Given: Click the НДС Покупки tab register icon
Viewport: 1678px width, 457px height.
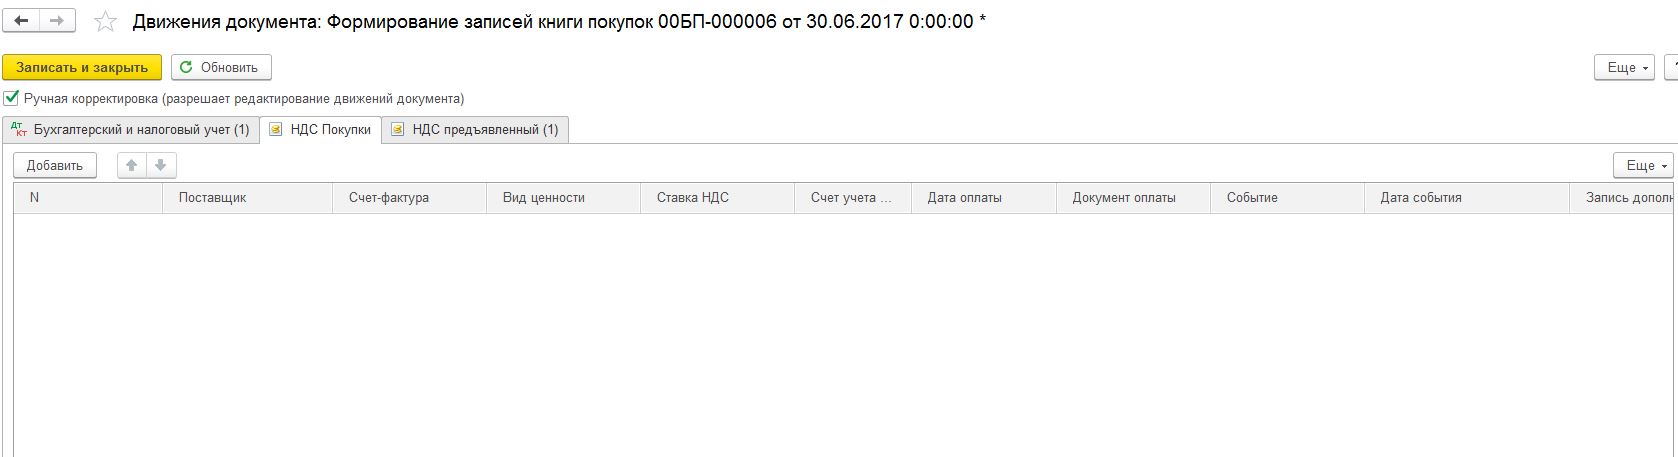Looking at the screenshot, I should [276, 130].
